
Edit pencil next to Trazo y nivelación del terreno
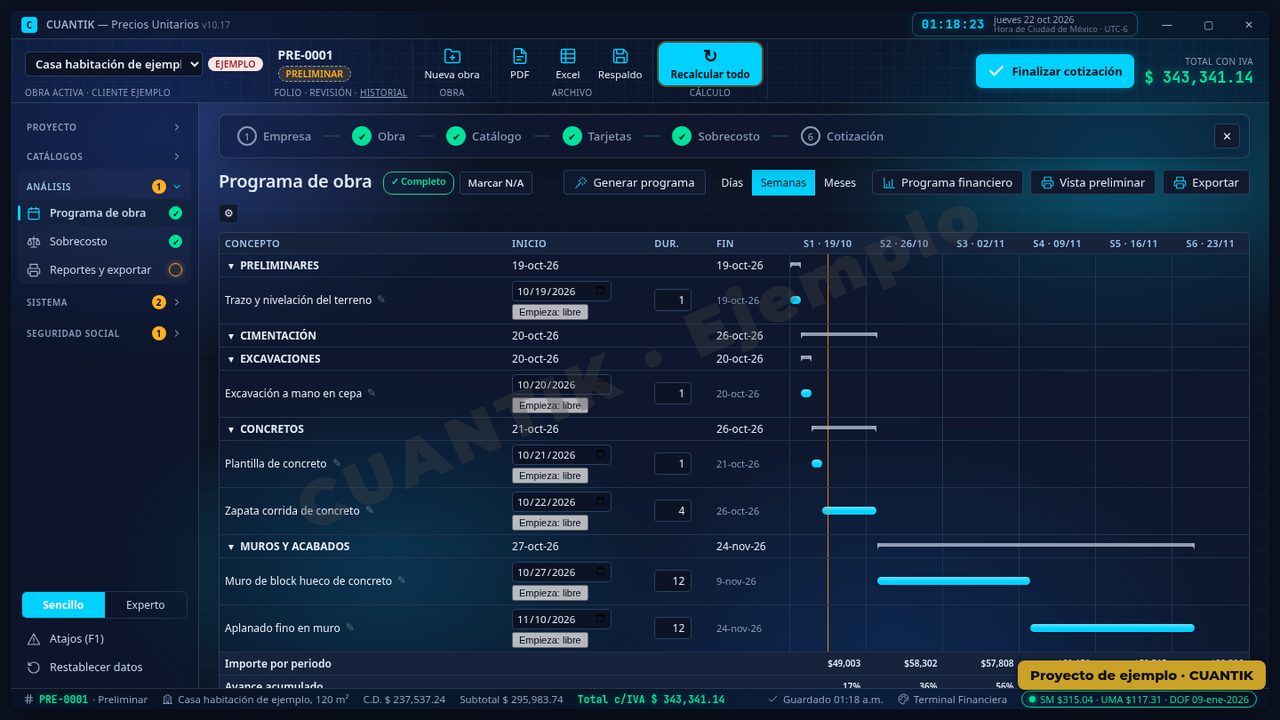click(381, 300)
